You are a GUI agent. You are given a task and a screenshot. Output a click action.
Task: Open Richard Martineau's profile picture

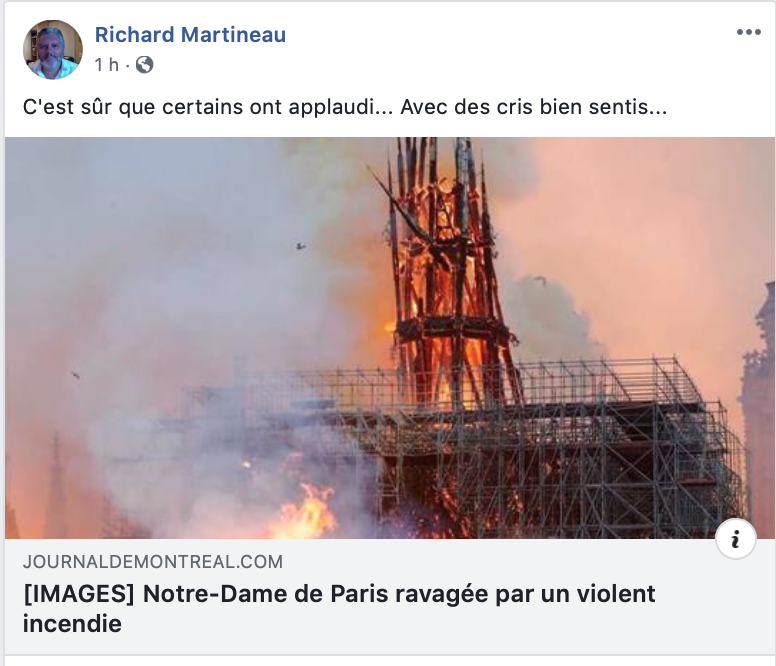[x=53, y=50]
